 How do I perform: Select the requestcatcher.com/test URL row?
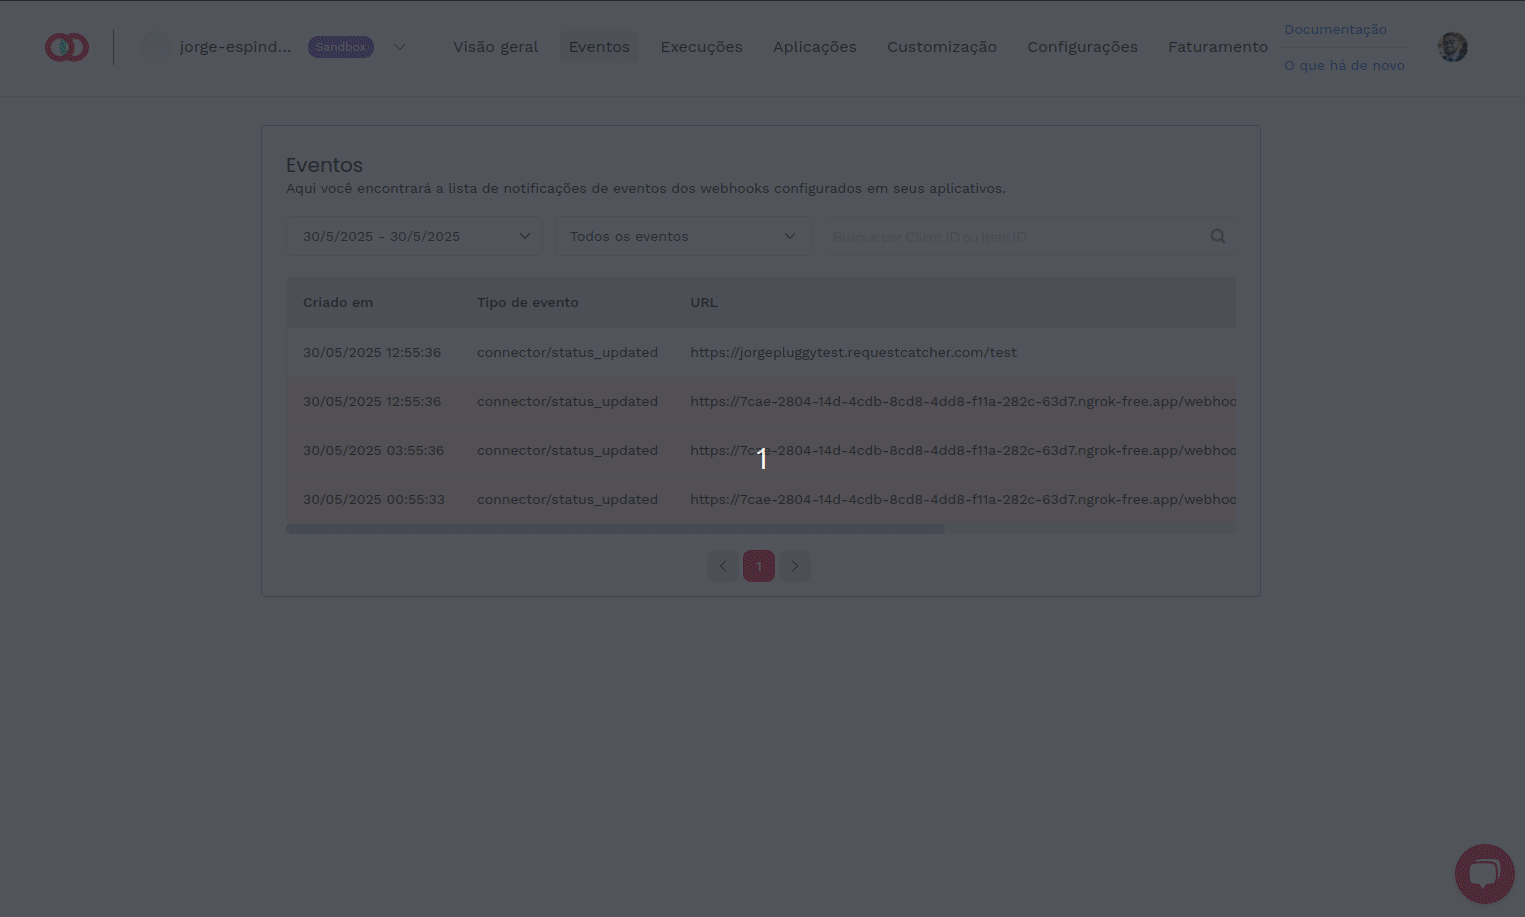tap(761, 352)
